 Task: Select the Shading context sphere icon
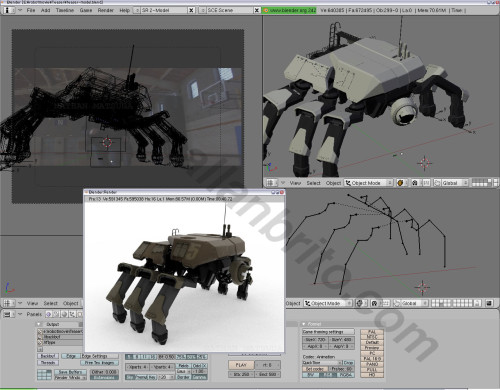click(x=64, y=314)
